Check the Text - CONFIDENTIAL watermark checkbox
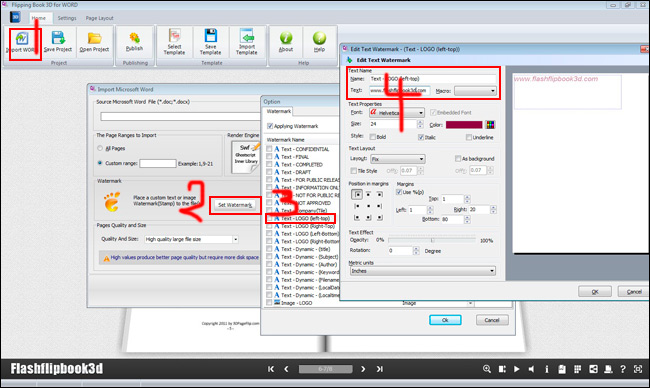This screenshot has width=650, height=388. coord(269,149)
